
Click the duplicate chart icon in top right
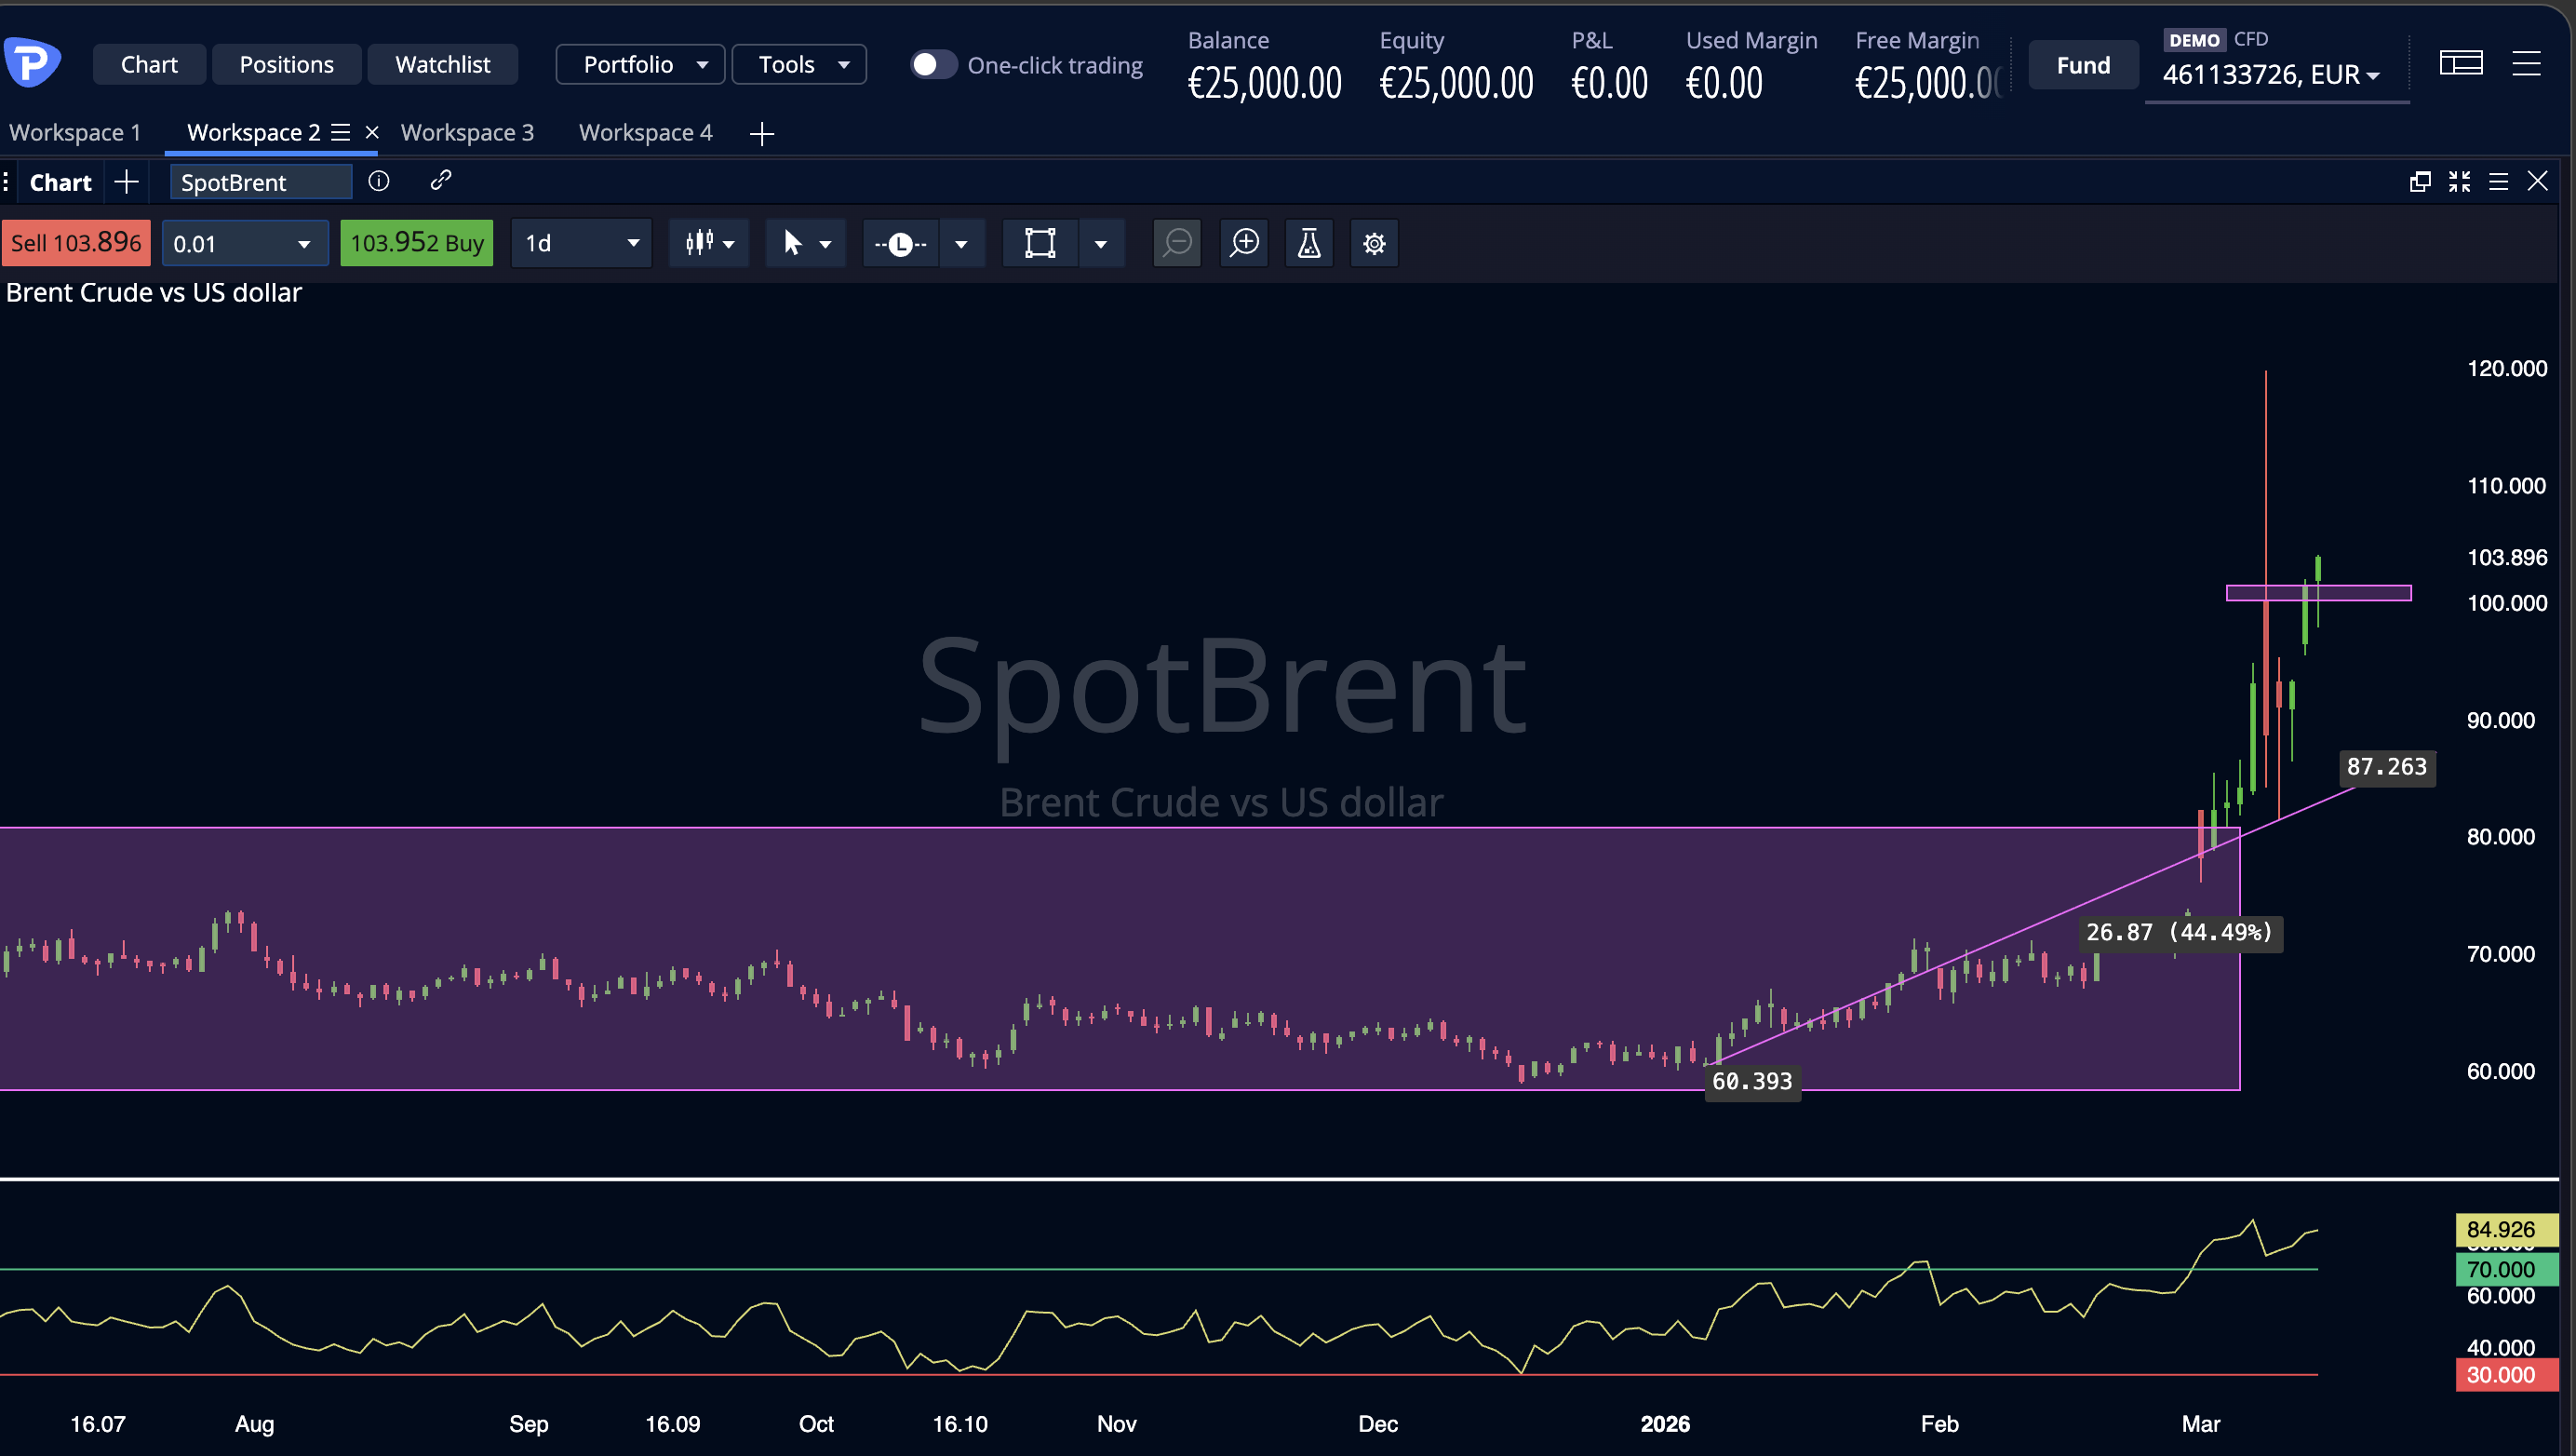2420,181
